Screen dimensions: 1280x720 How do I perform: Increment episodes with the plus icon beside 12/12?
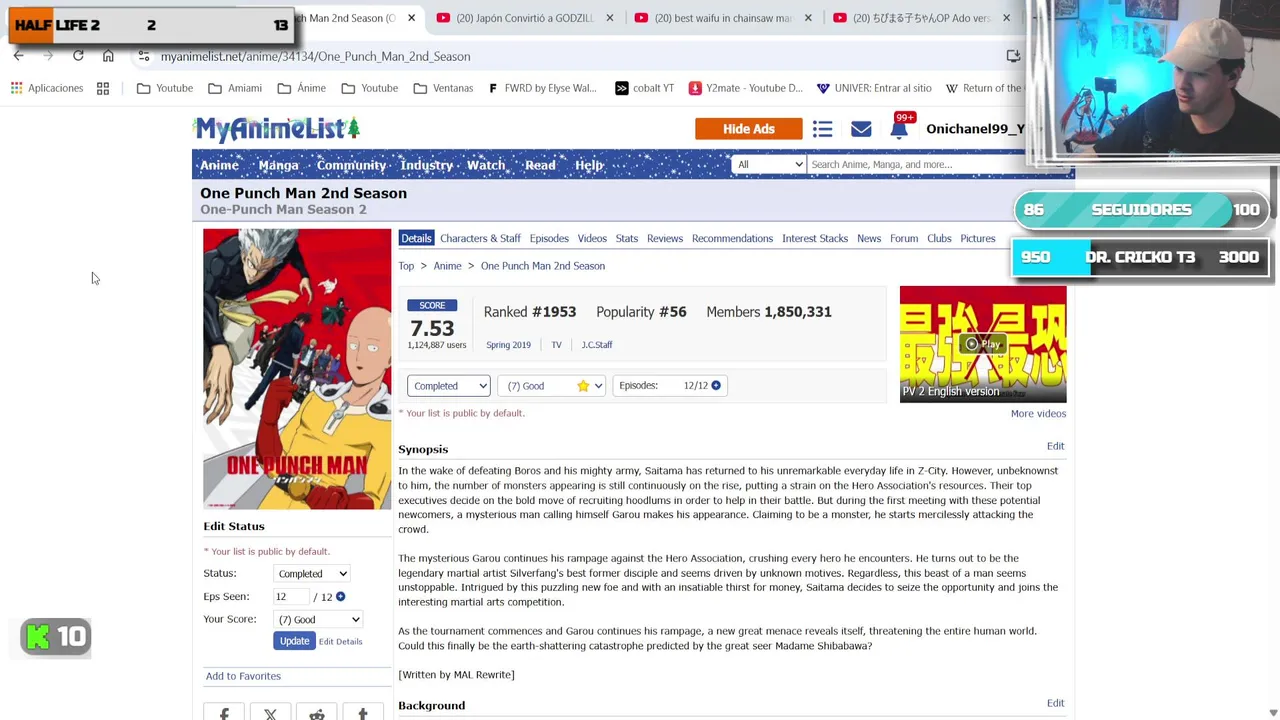716,385
